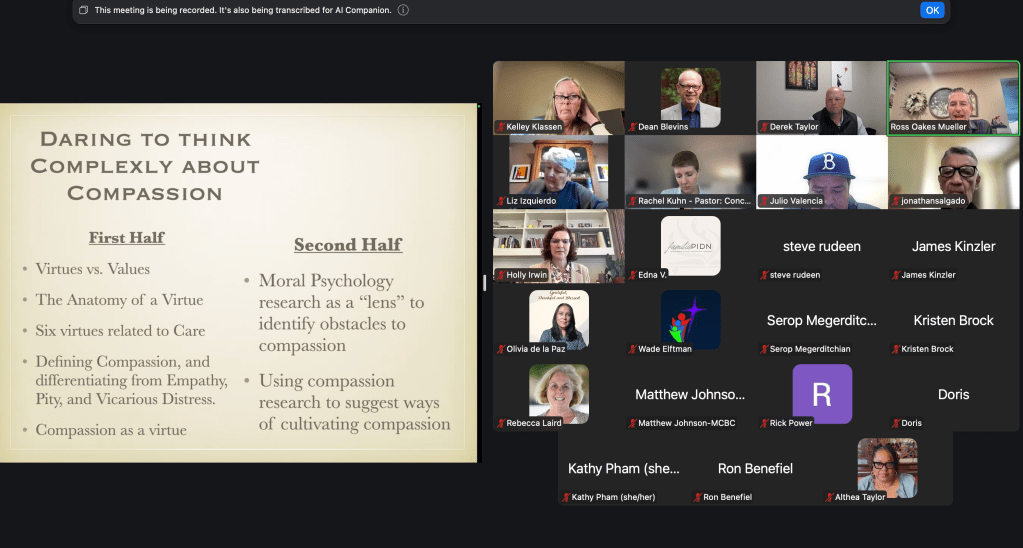This screenshot has height=548, width=1023.
Task: Click the info icon after AI Companion text
Action: tap(403, 10)
